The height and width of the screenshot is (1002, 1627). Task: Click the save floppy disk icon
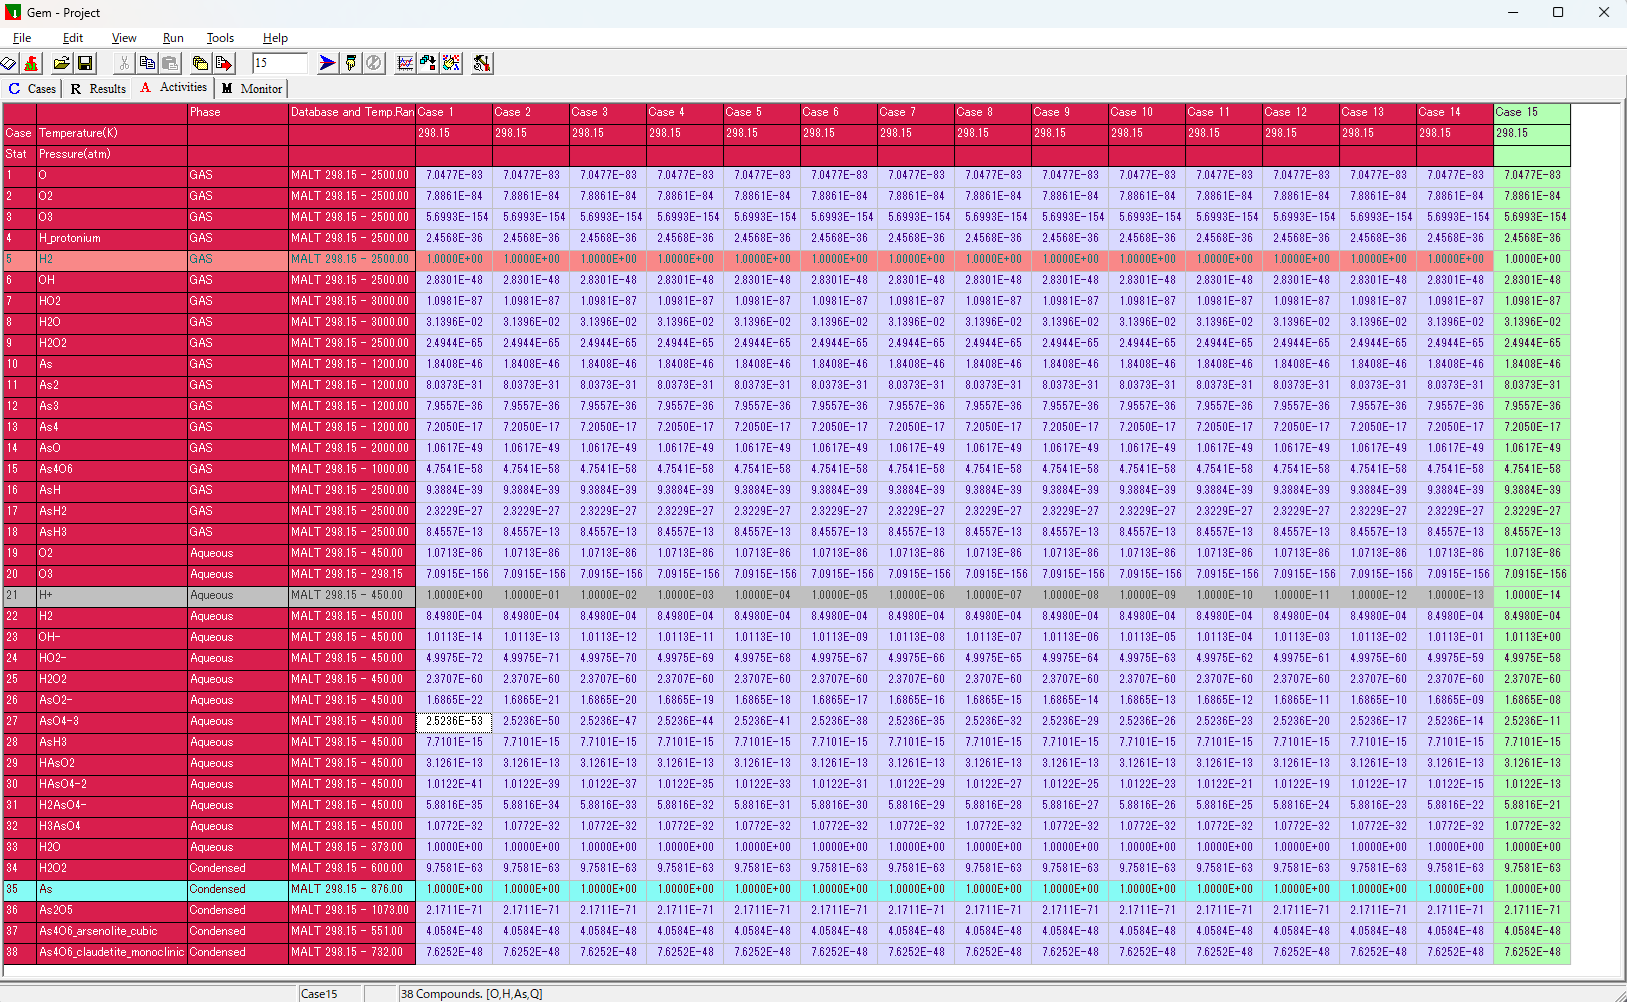click(85, 63)
